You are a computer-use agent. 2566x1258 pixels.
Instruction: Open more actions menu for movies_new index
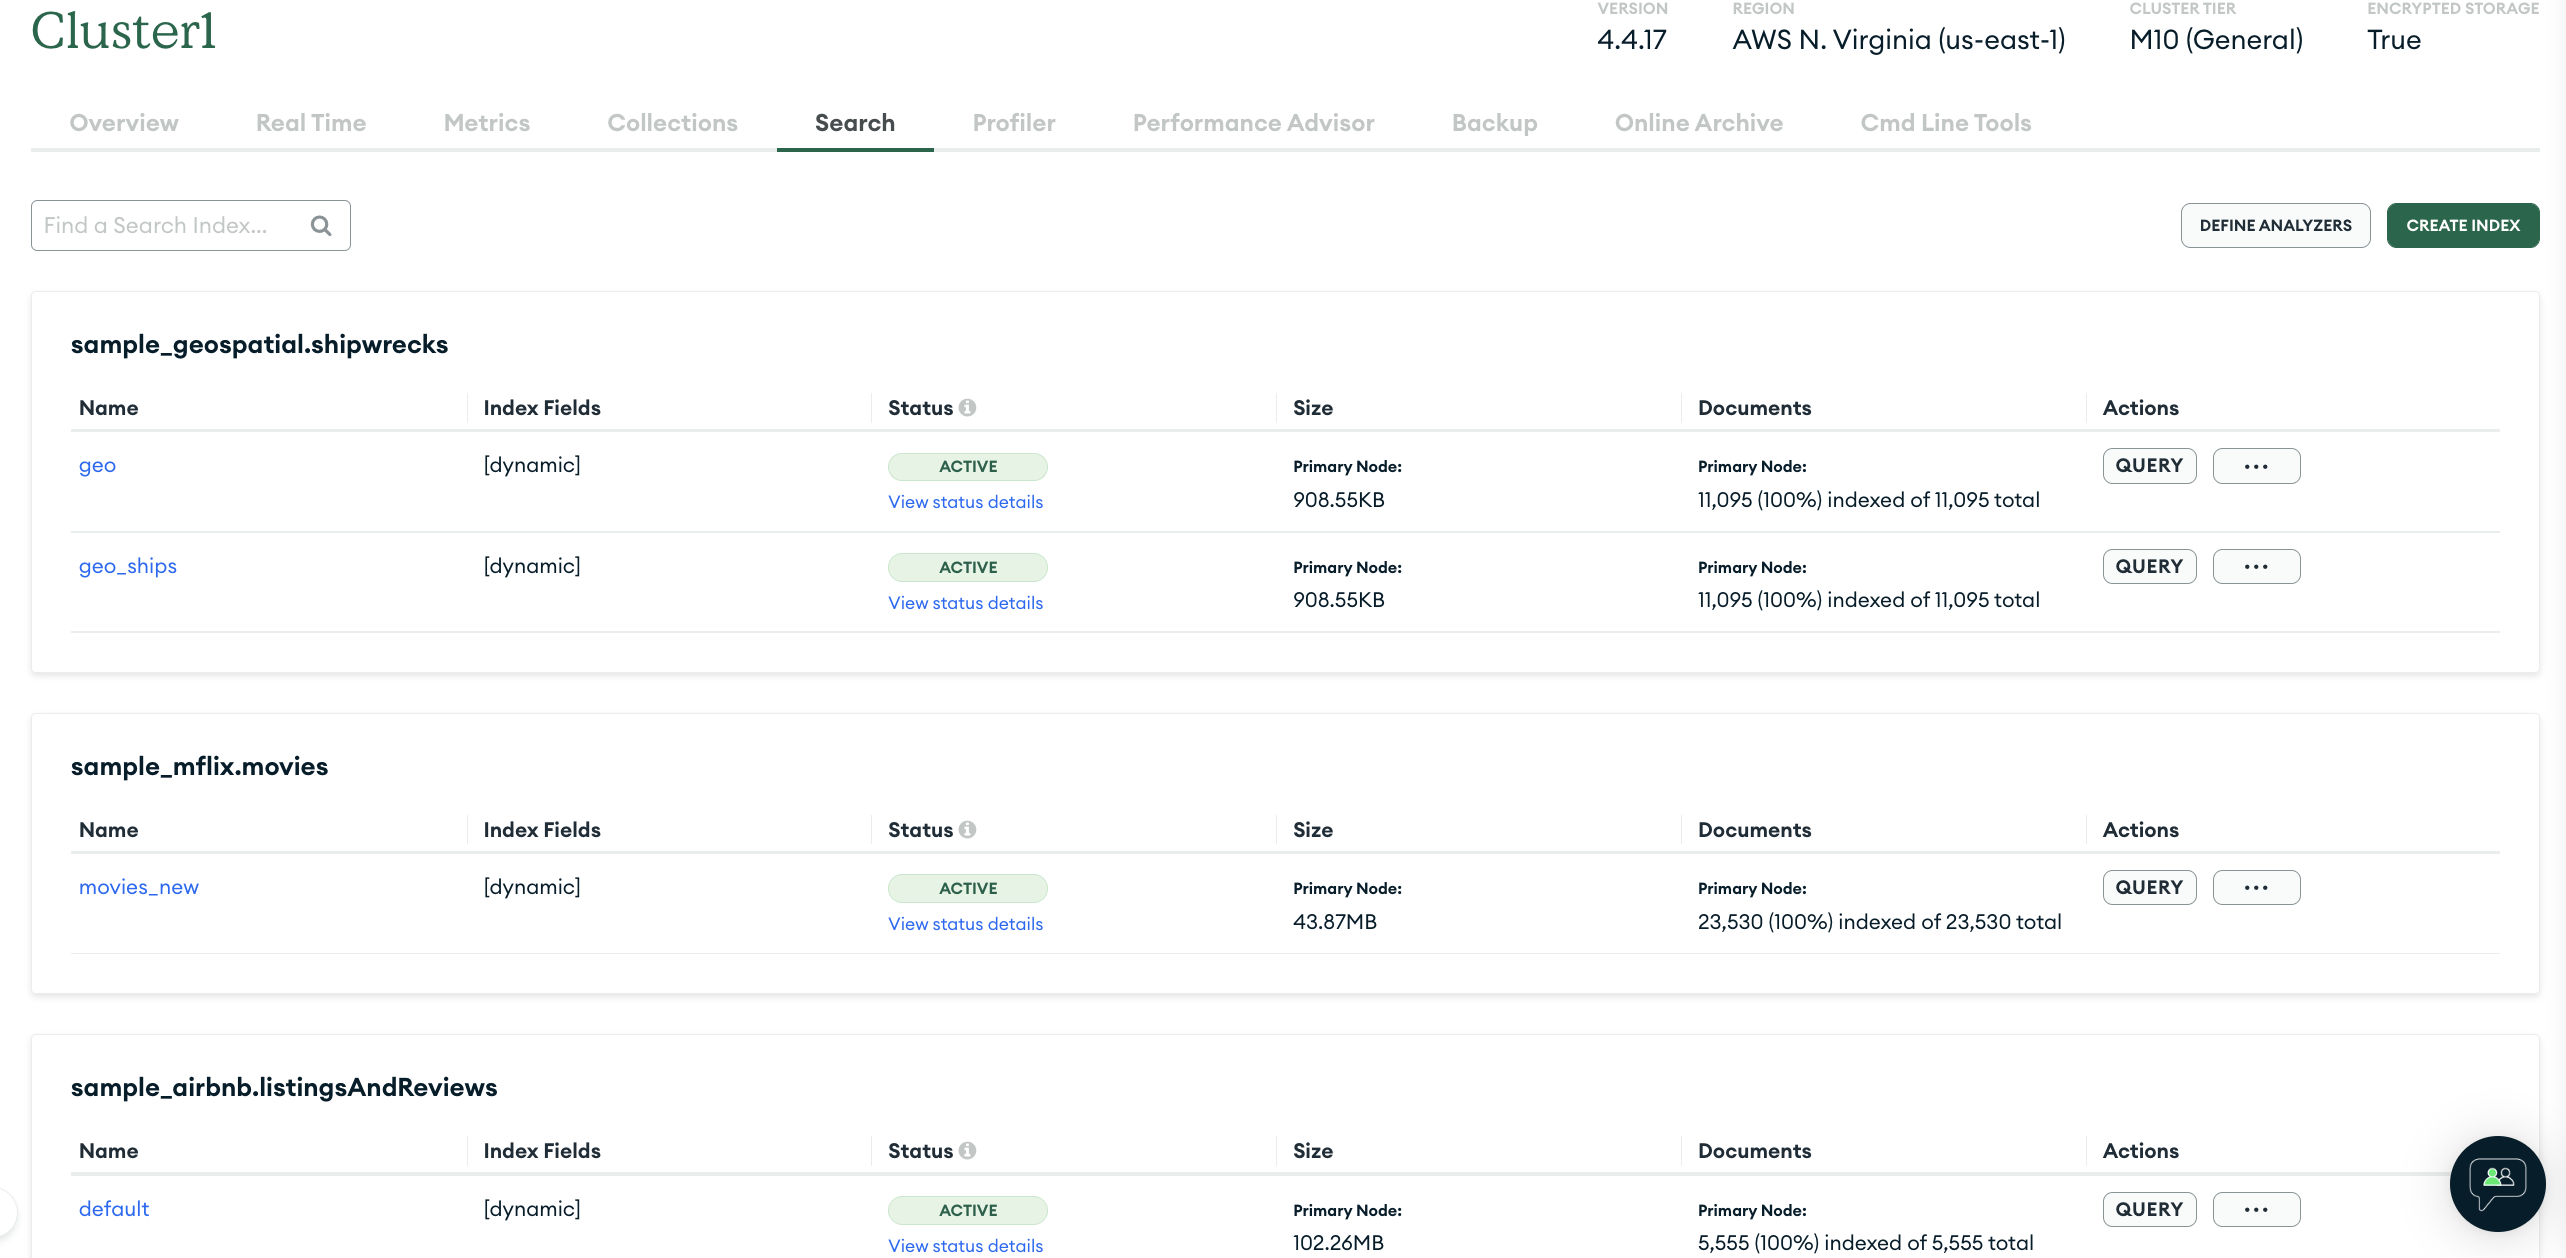click(2255, 888)
